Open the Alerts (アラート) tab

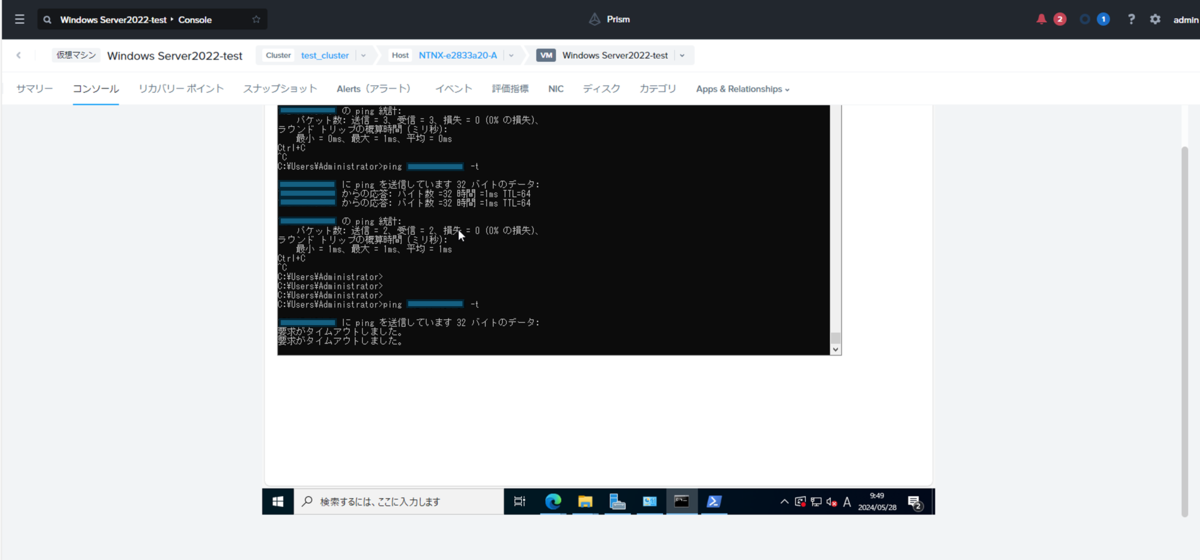374,89
